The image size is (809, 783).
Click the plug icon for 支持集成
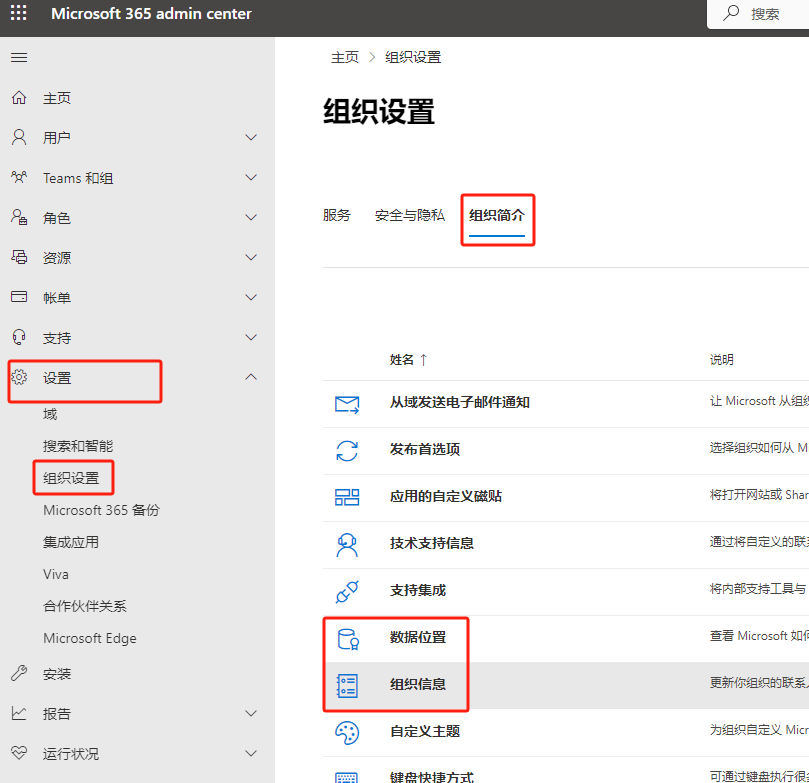(347, 592)
